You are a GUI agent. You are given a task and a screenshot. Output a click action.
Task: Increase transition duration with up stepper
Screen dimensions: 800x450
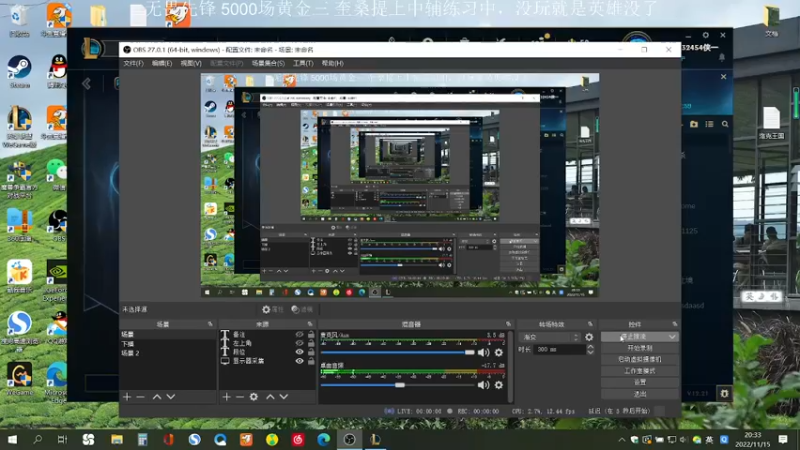(x=590, y=347)
